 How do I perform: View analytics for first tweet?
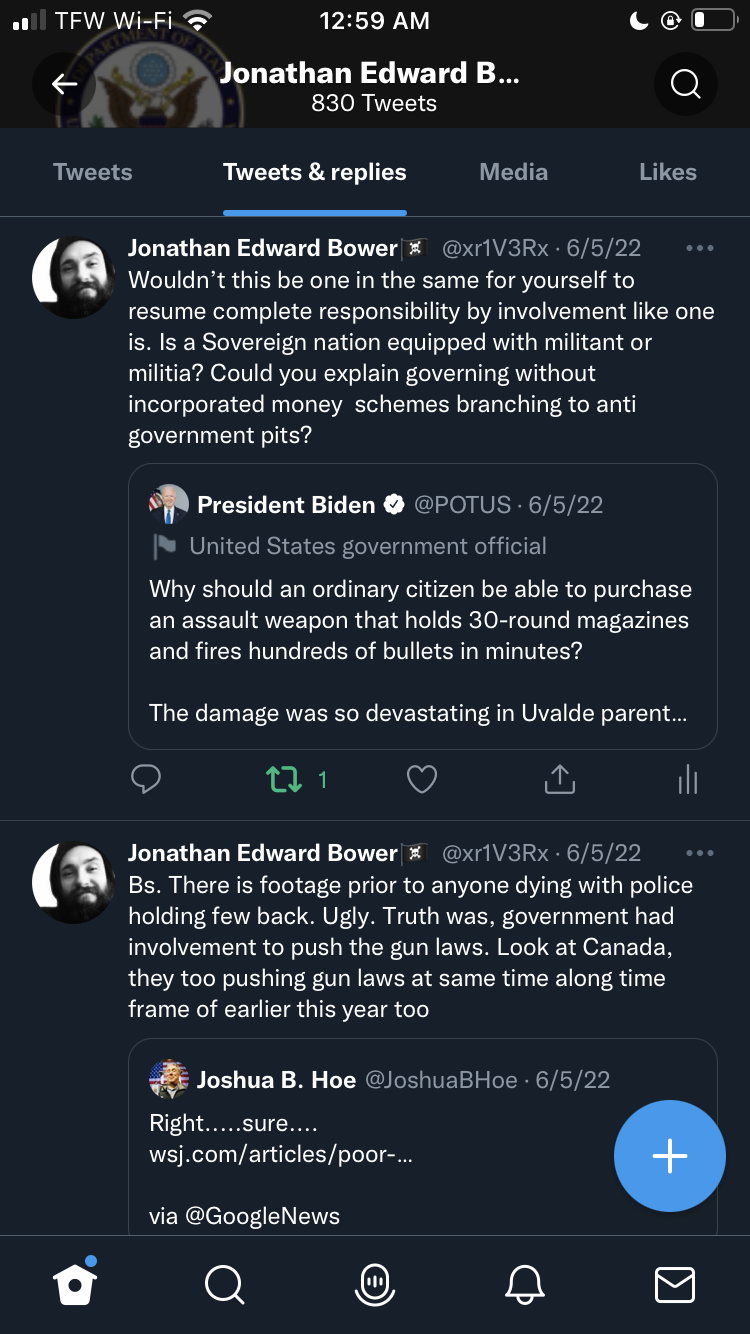point(687,779)
